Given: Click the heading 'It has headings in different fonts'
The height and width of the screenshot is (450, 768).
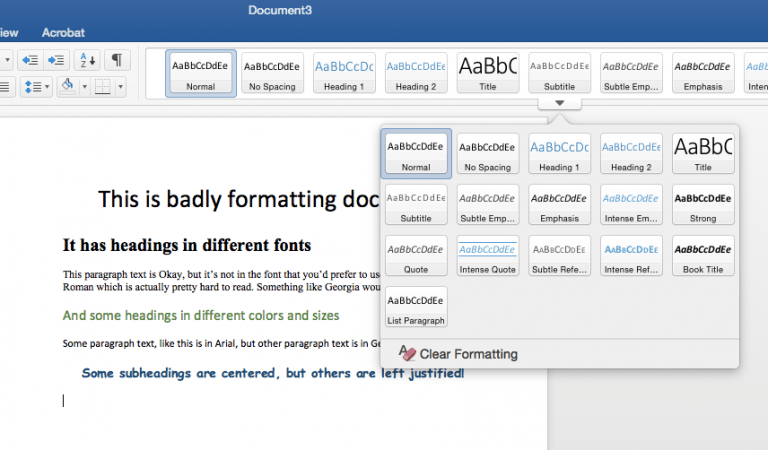Looking at the screenshot, I should pos(187,245).
